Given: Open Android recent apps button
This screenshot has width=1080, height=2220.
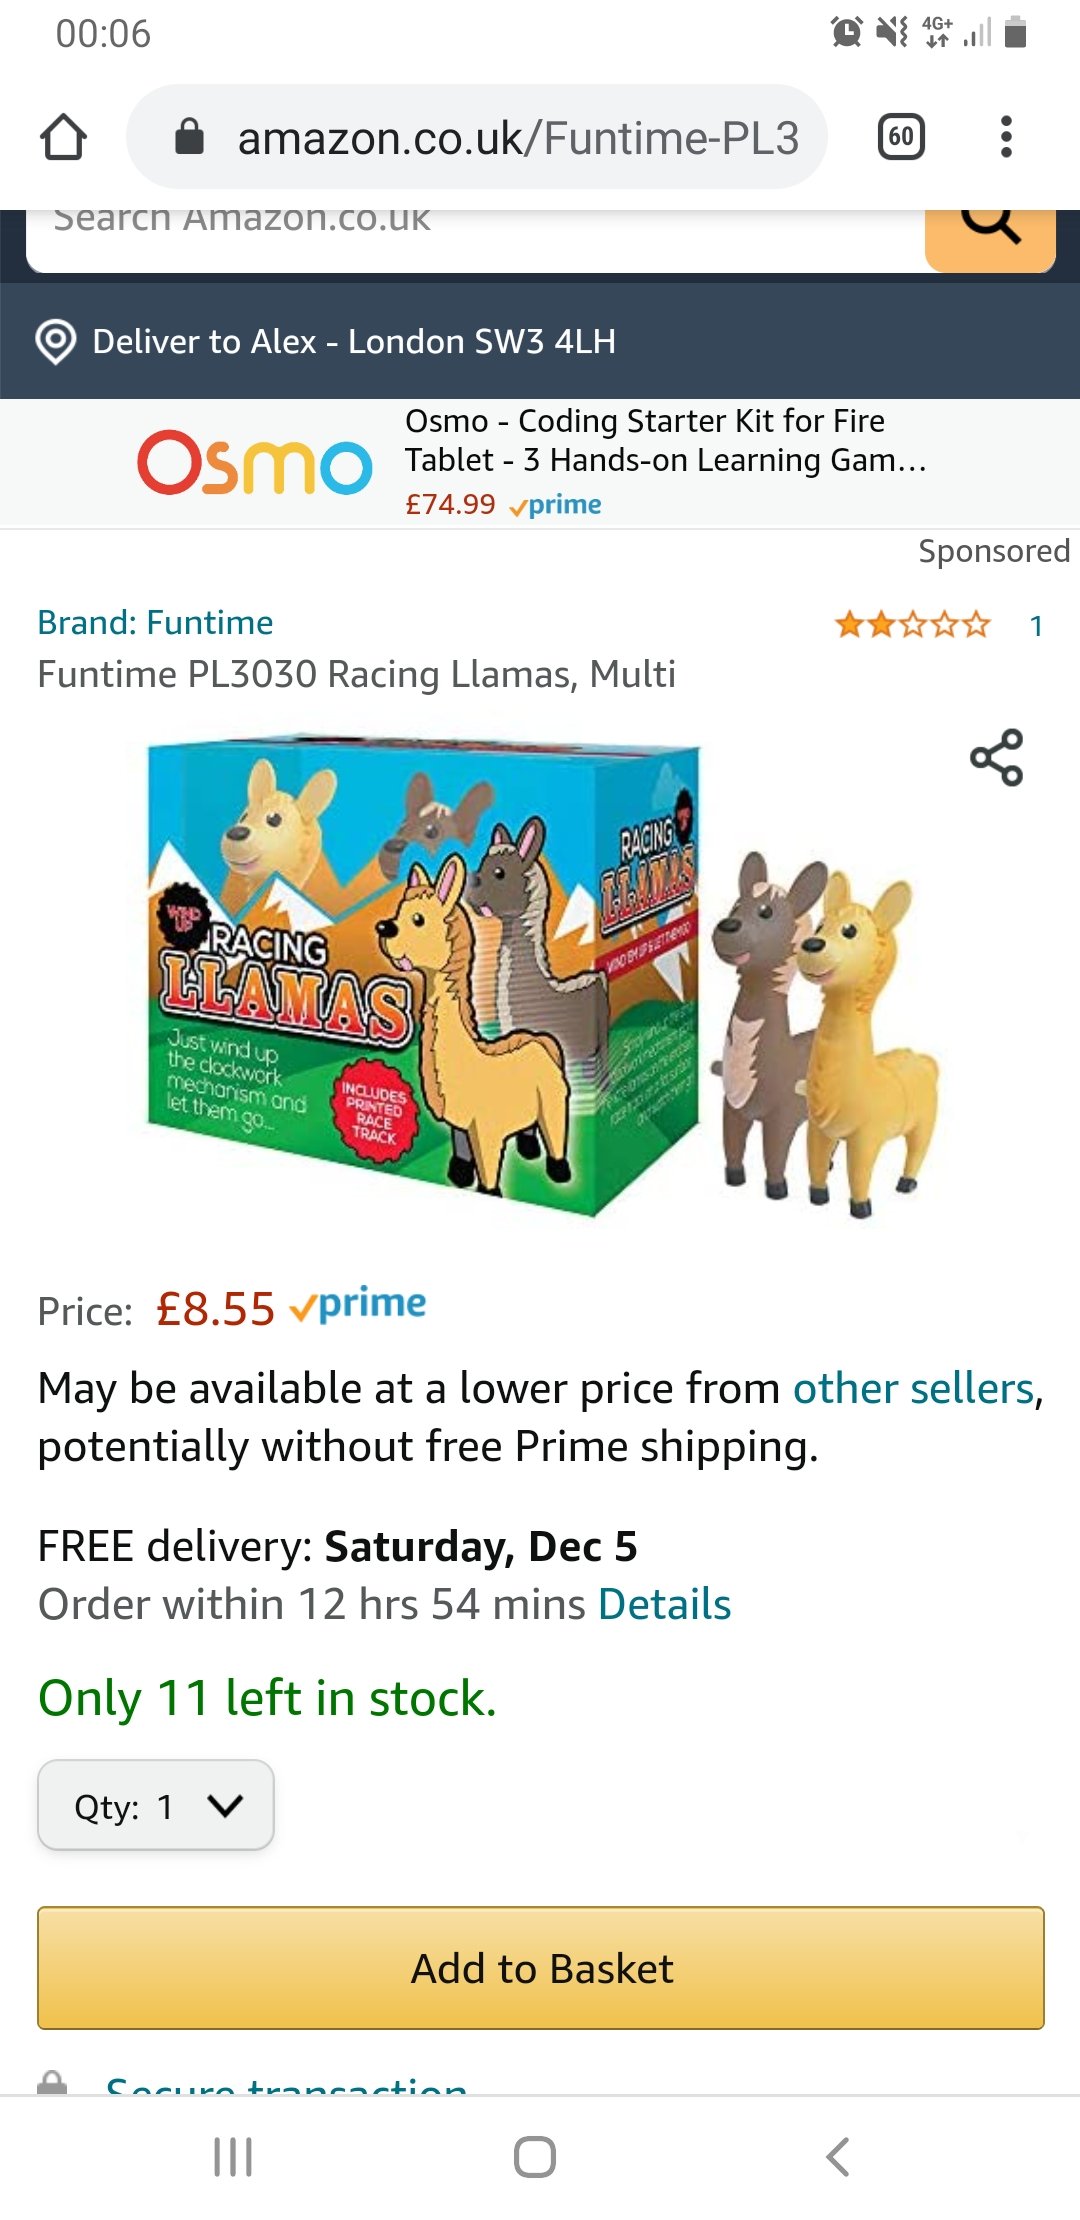Looking at the screenshot, I should point(233,2157).
